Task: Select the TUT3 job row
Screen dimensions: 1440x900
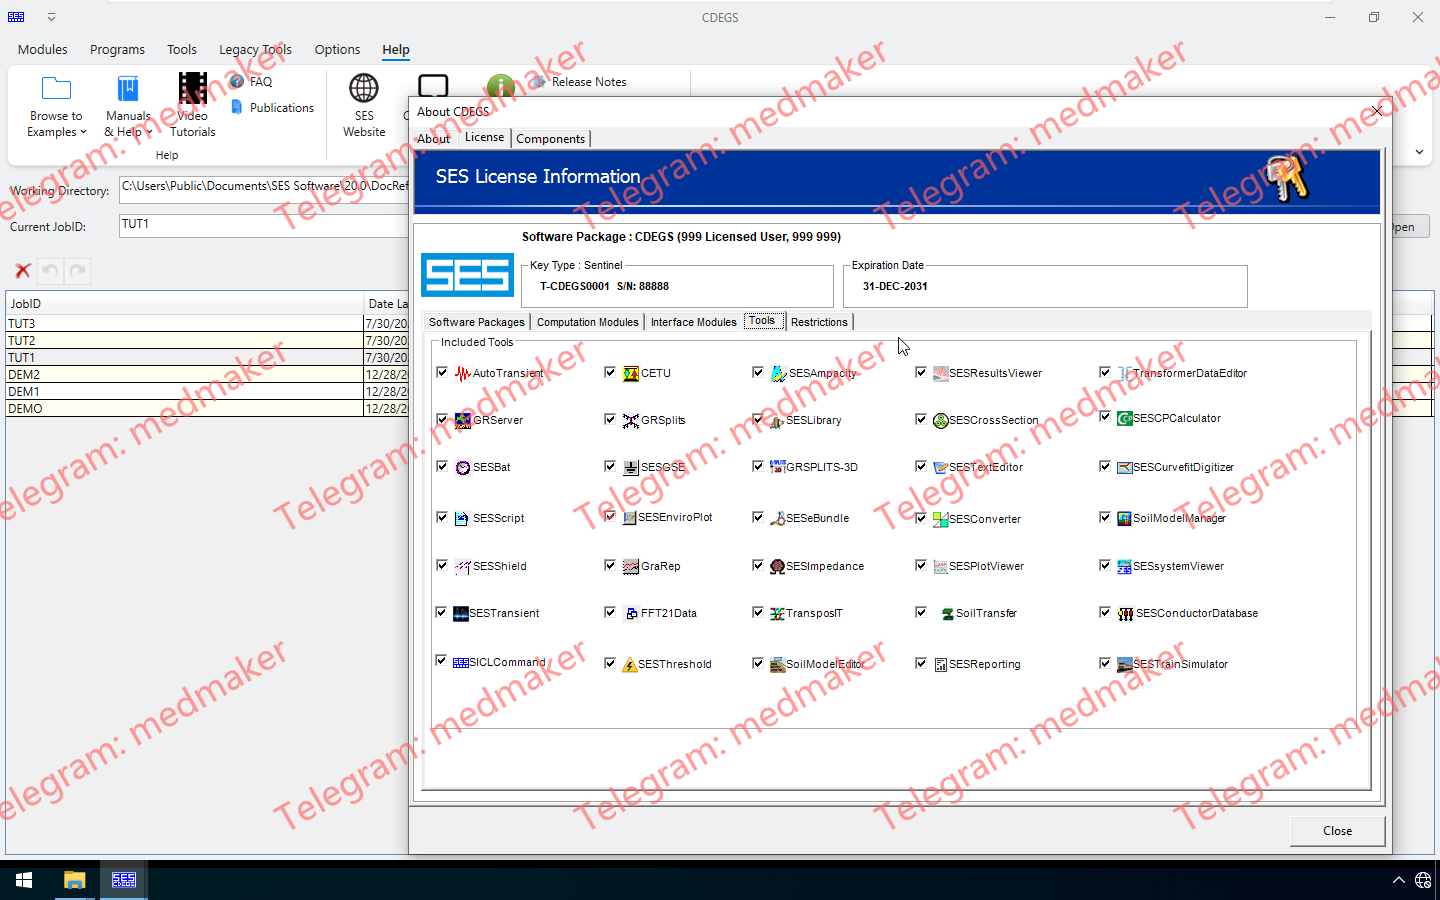Action: click(207, 324)
